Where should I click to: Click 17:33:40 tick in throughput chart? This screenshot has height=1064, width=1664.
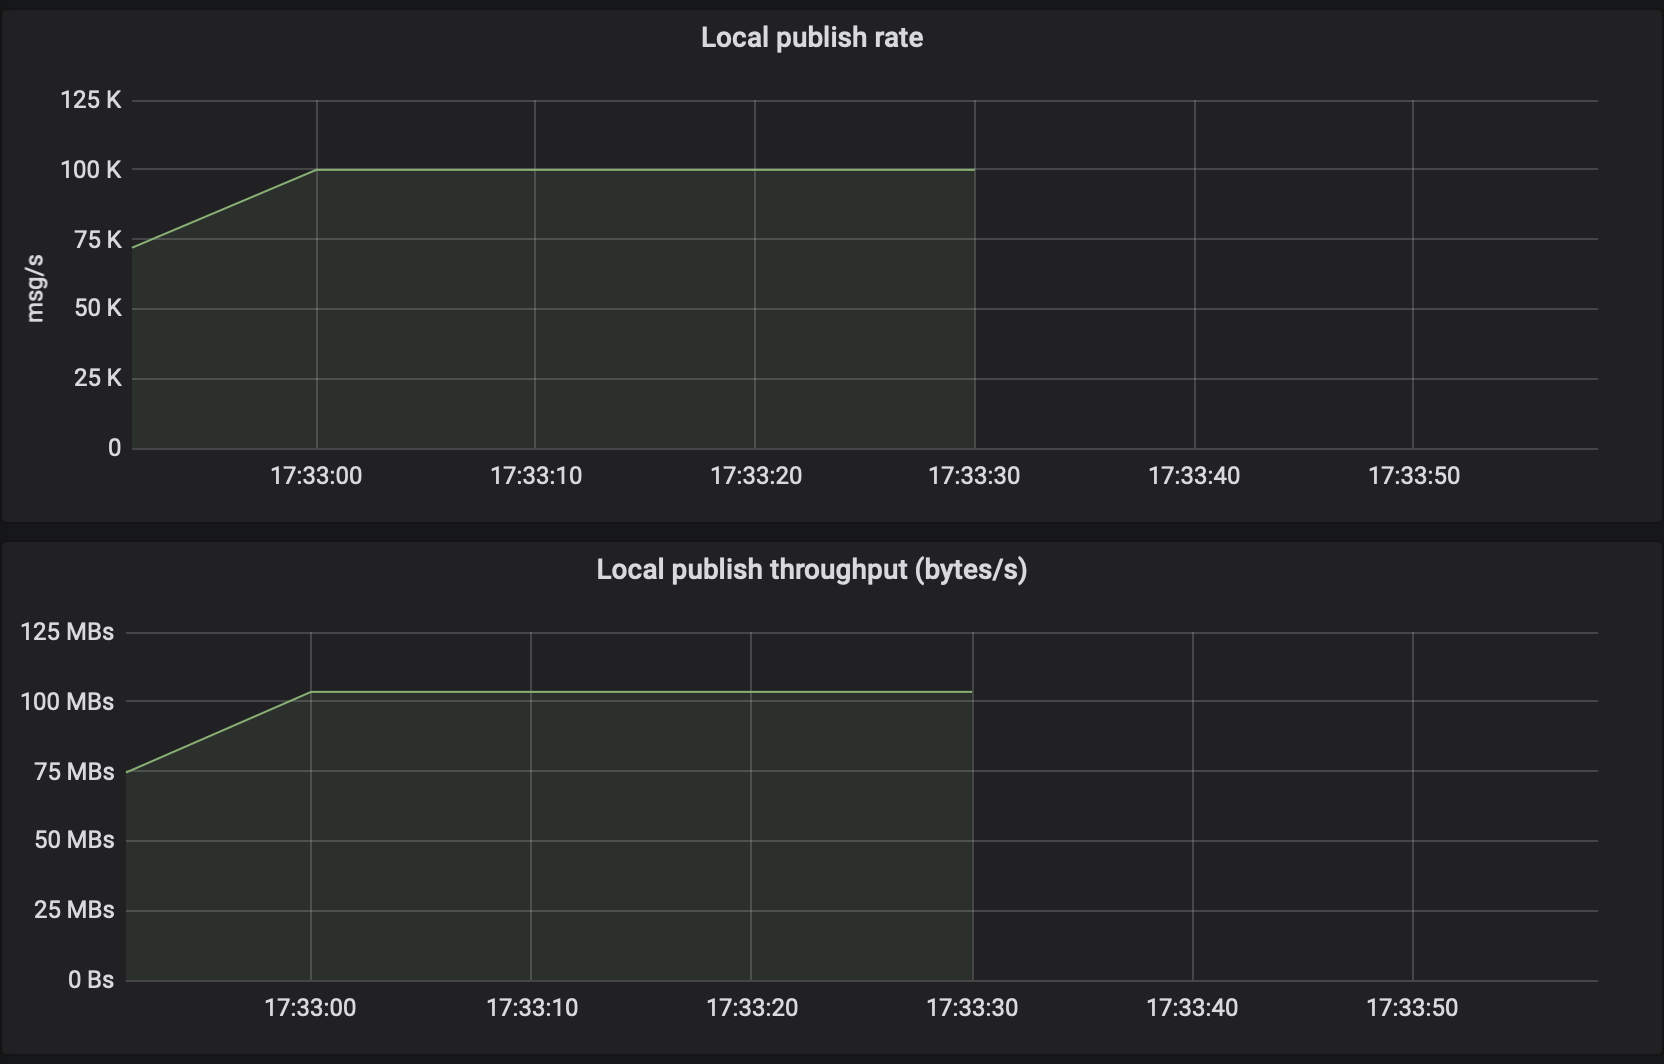1192,1008
